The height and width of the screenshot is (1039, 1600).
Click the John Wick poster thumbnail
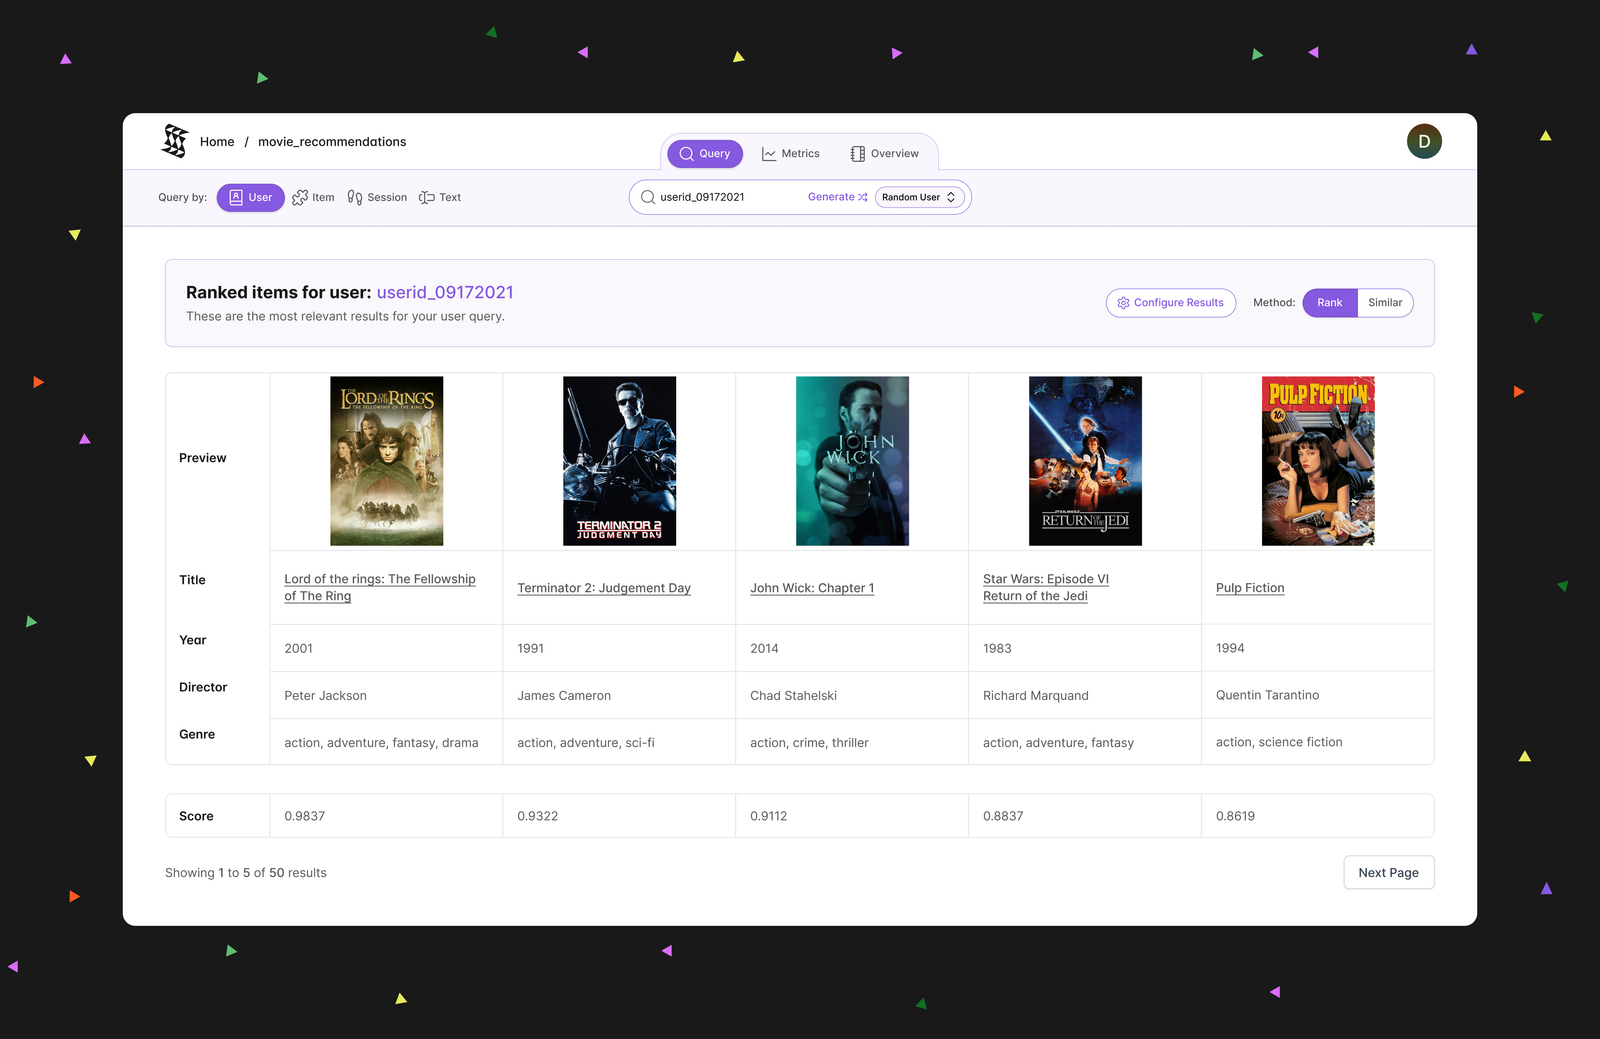pos(852,461)
